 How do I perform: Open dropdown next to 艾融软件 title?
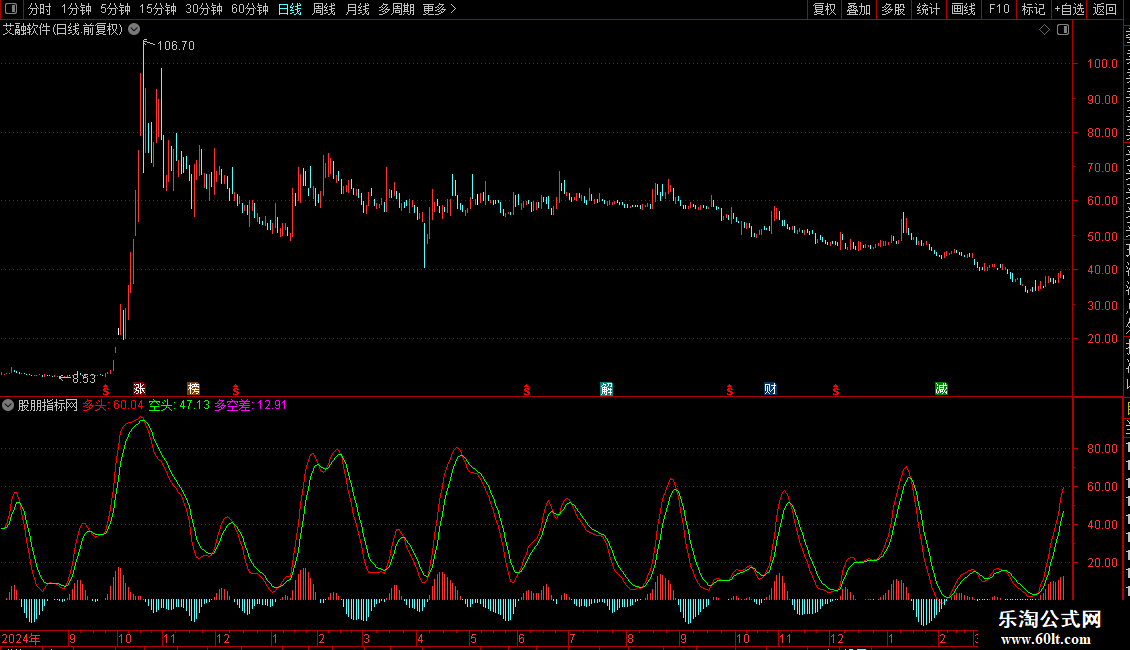coord(134,29)
